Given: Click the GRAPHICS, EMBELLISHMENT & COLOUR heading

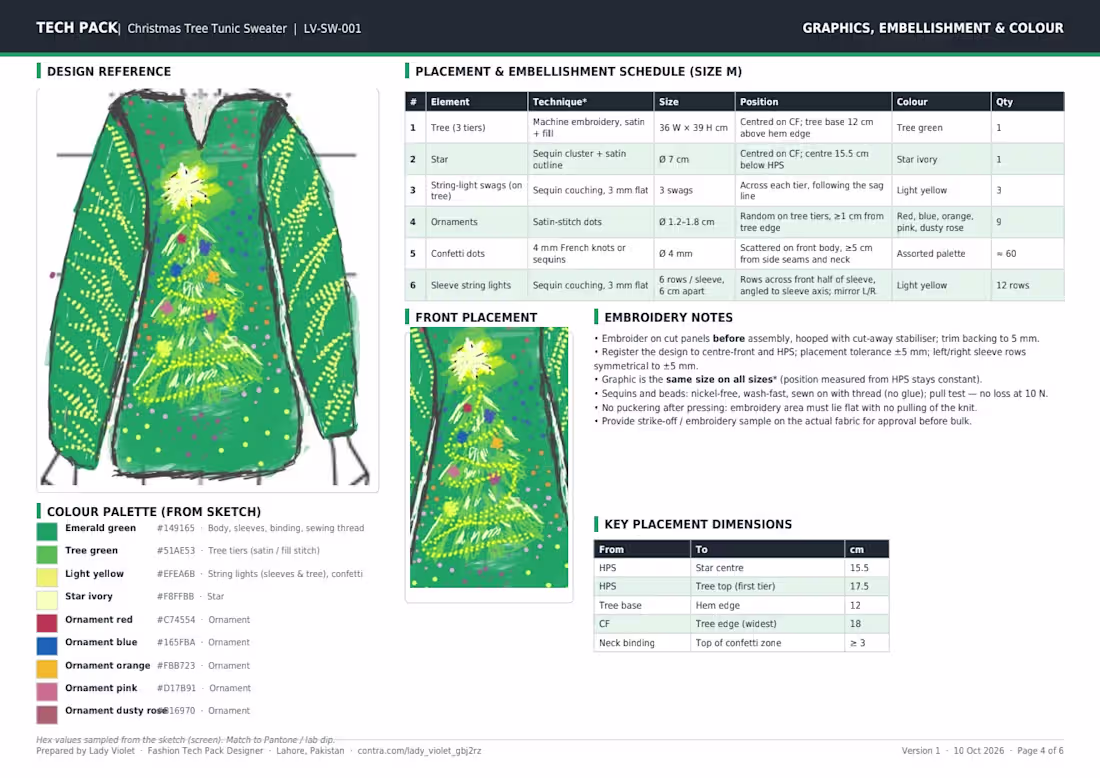Looking at the screenshot, I should point(933,28).
